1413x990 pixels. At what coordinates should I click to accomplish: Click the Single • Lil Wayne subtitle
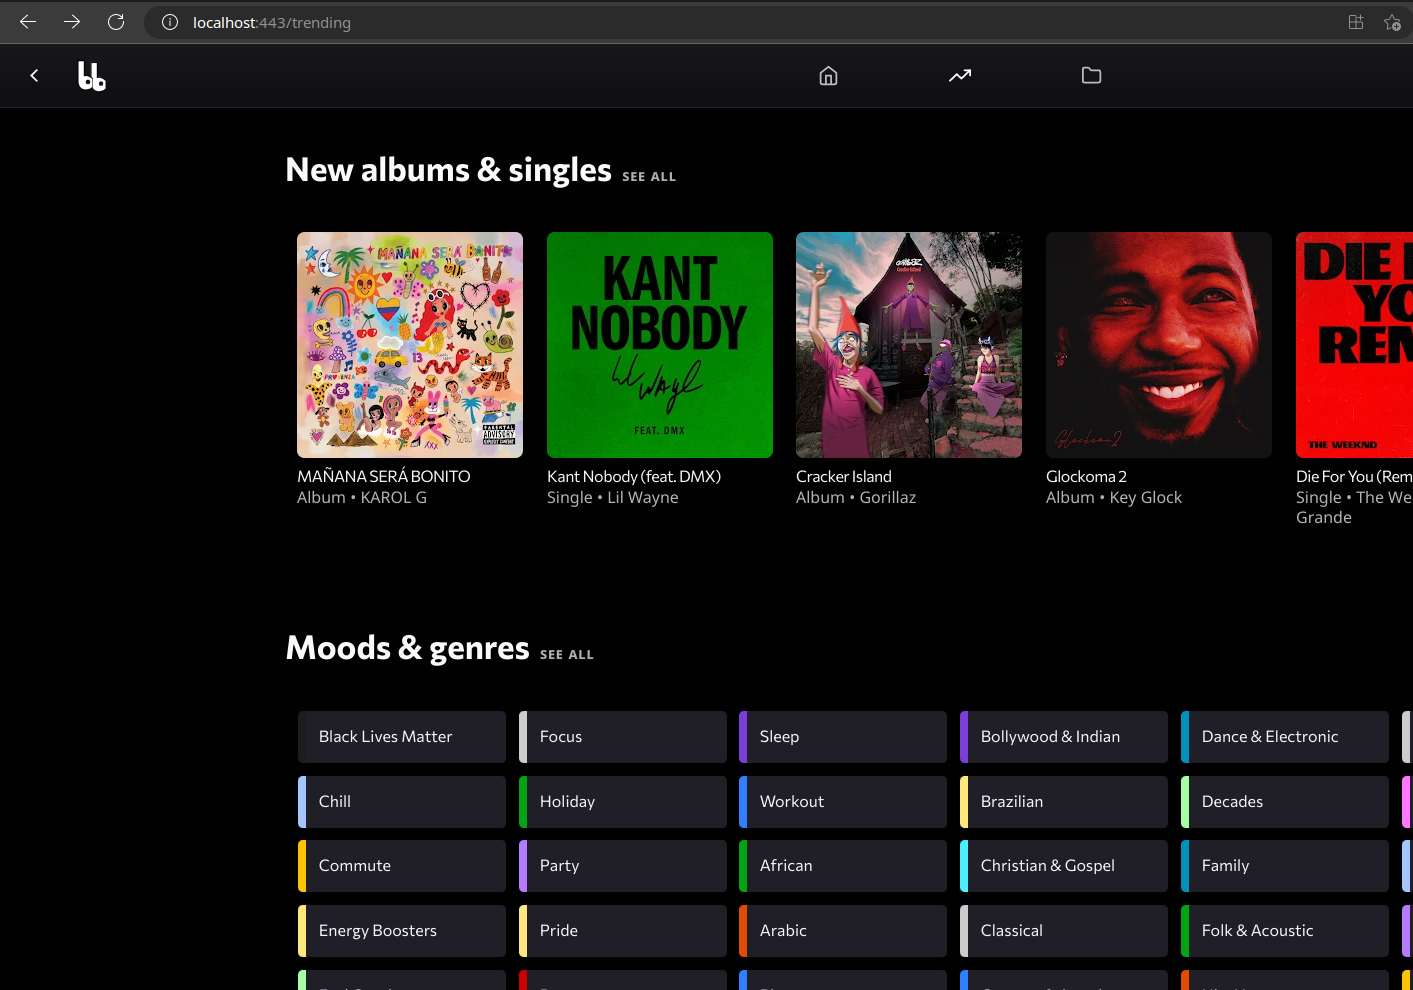pos(613,498)
